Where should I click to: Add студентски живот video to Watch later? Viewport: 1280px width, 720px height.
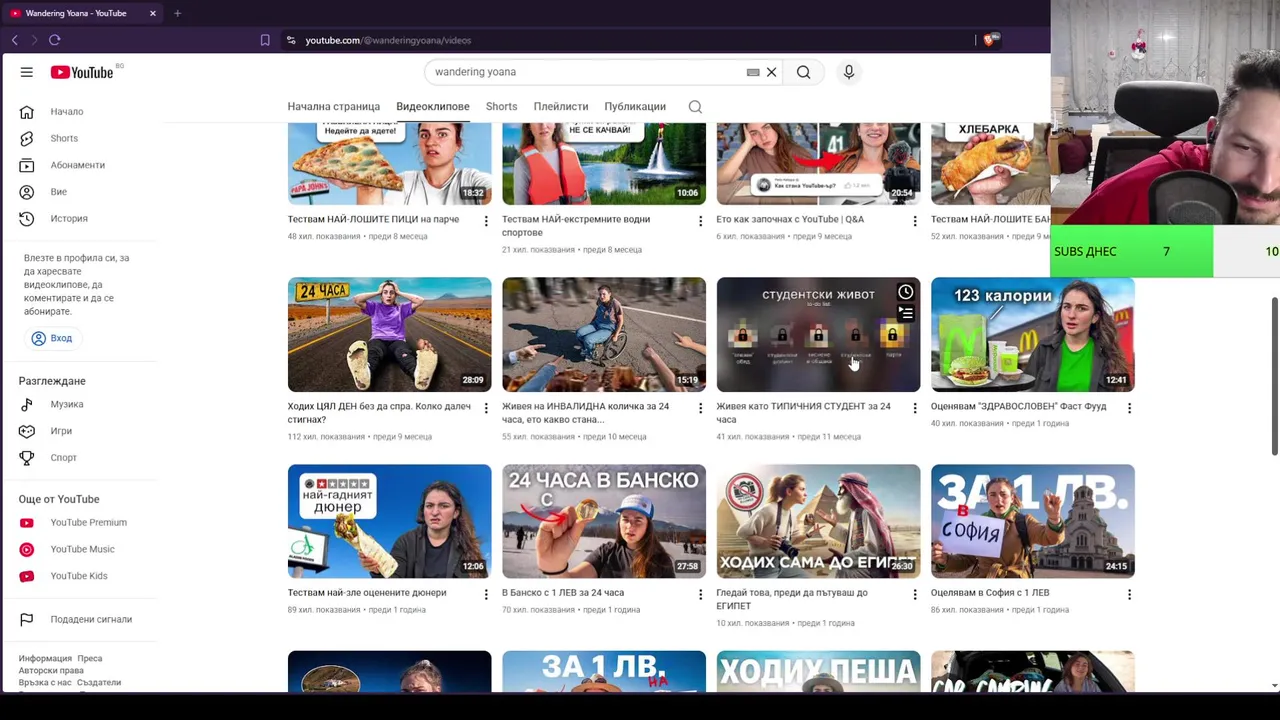click(905, 292)
